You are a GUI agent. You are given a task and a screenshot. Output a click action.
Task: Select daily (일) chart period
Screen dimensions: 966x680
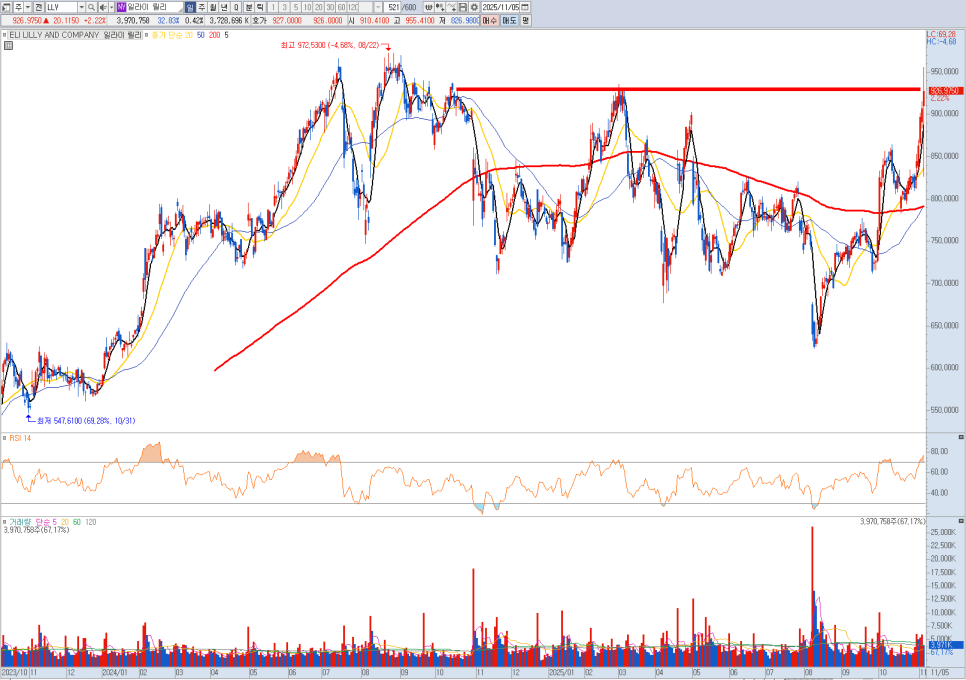click(190, 7)
